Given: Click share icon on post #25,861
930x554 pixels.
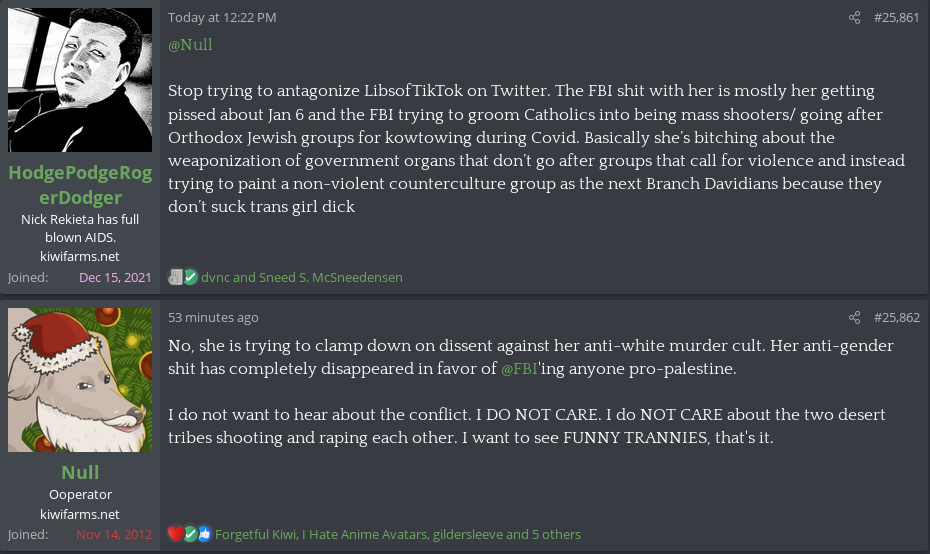Looking at the screenshot, I should coord(854,18).
